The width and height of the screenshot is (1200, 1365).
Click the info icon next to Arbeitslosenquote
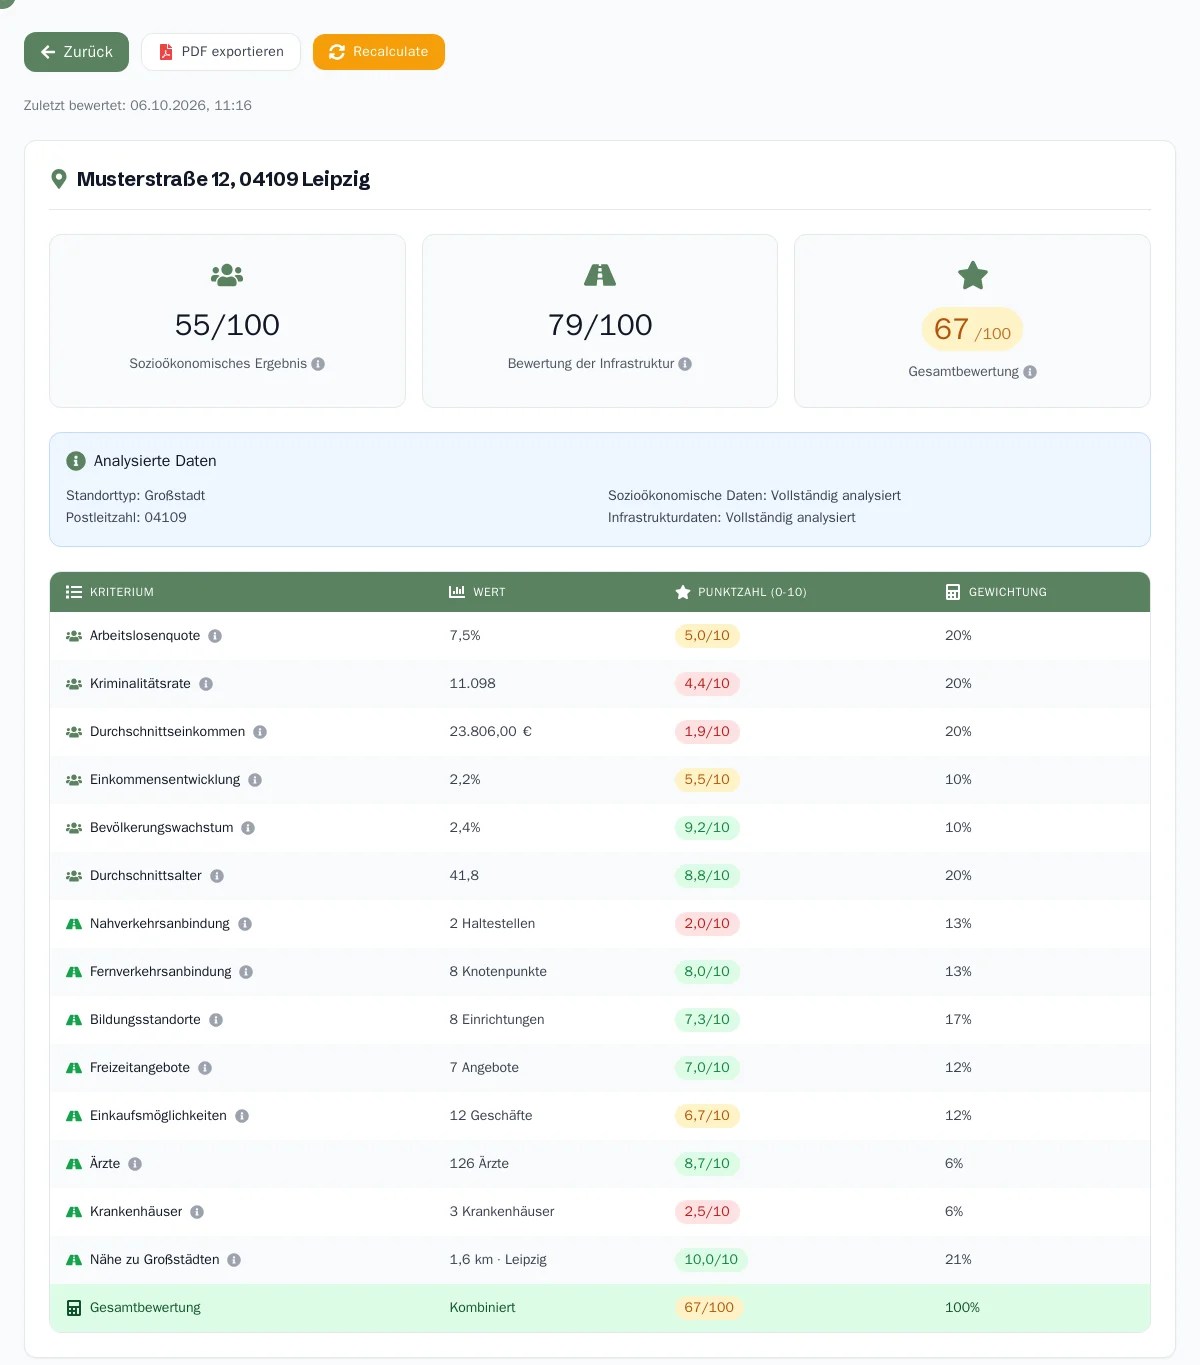(215, 636)
